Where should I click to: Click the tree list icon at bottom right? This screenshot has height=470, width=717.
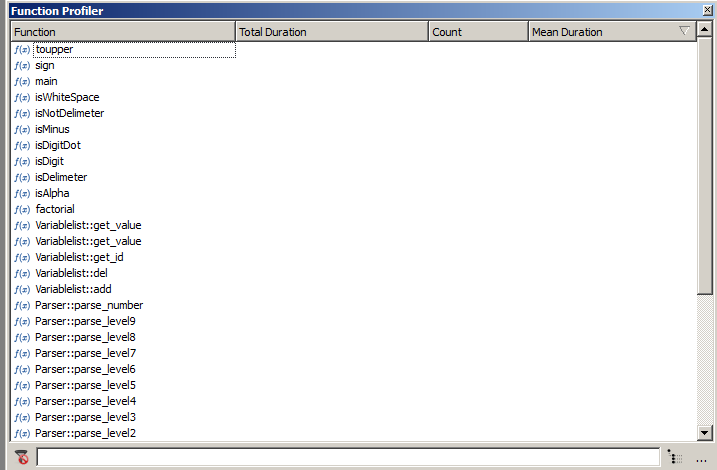(676, 457)
